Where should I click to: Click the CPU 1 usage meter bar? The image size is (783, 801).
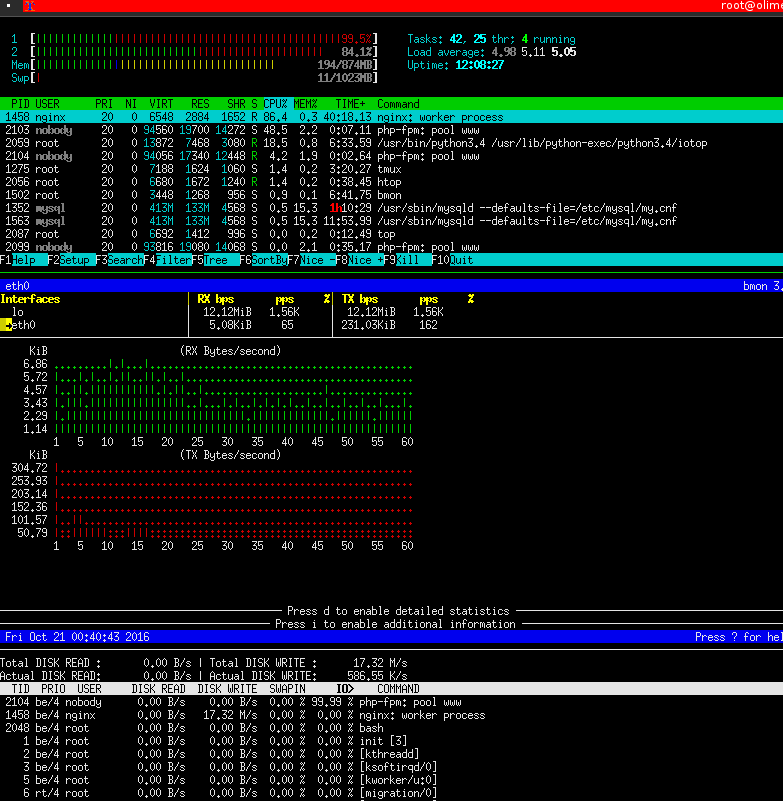coord(204,39)
